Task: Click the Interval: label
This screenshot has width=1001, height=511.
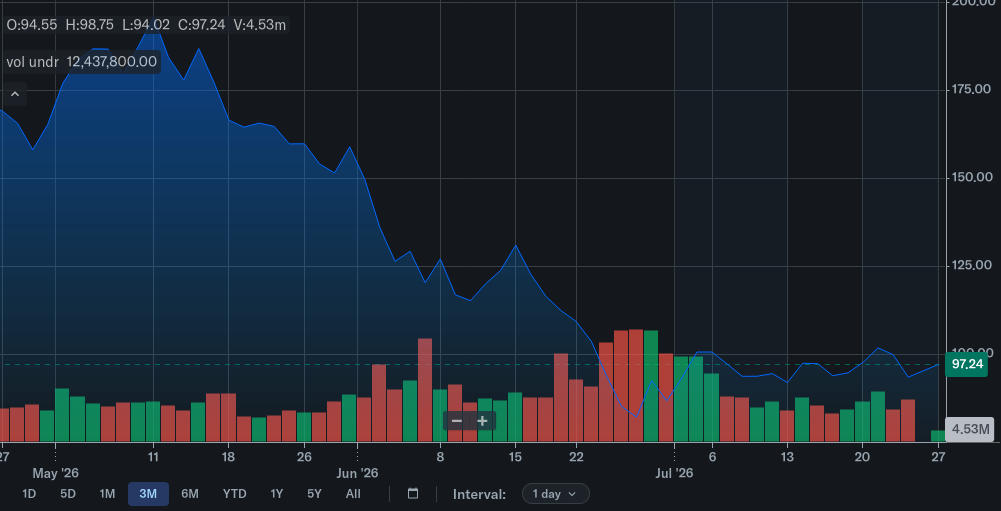Action: (x=479, y=494)
